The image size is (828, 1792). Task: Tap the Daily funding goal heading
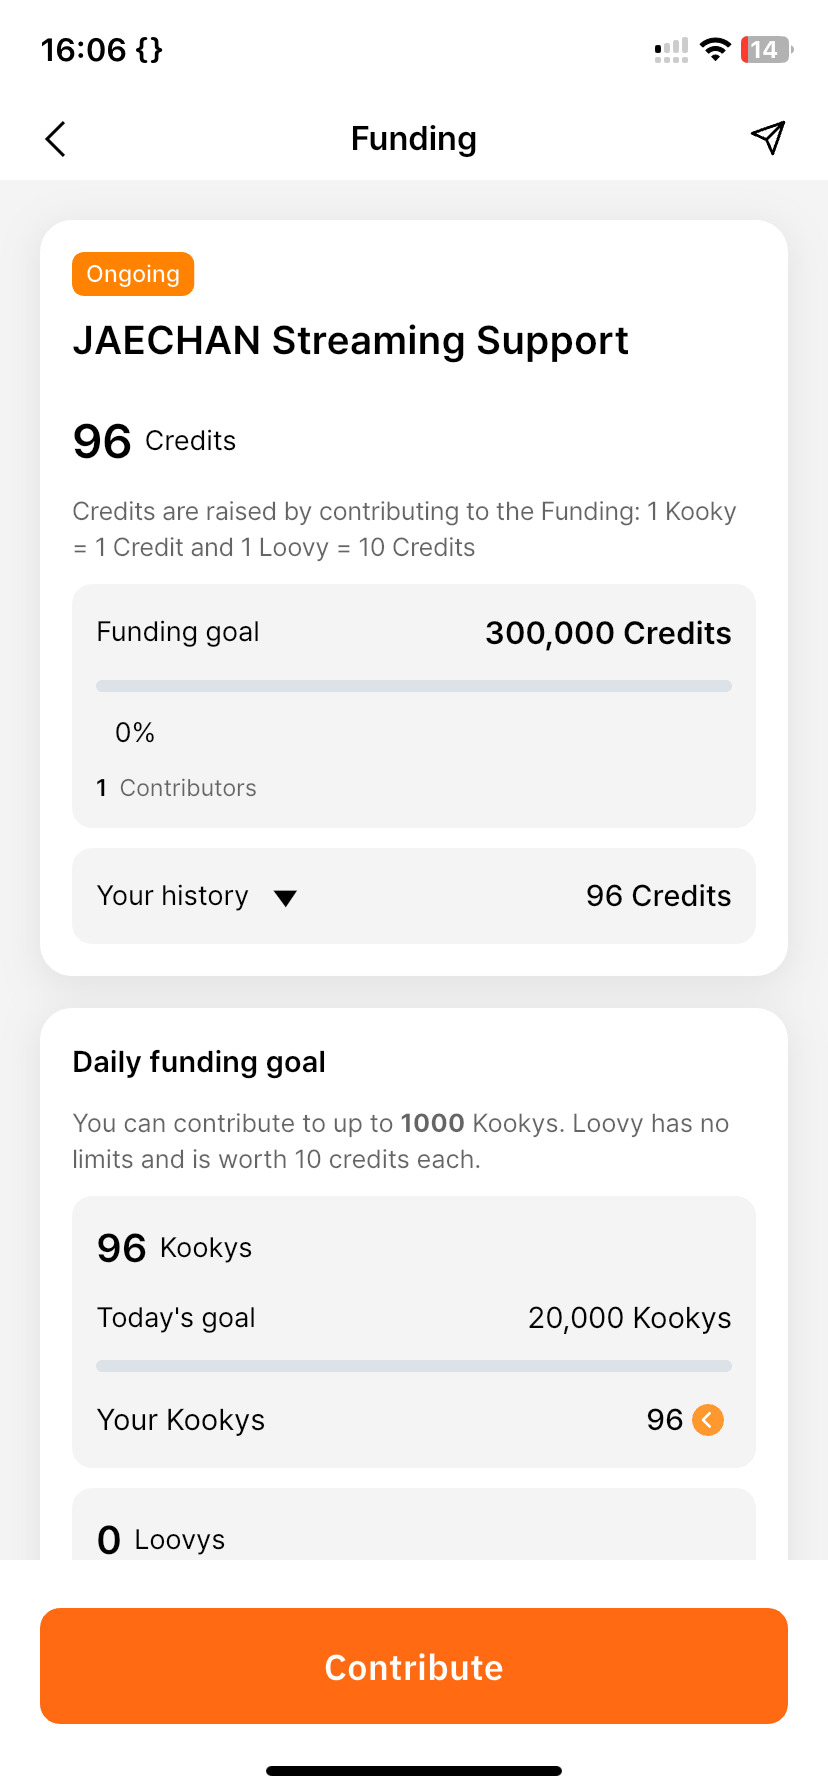(199, 1062)
